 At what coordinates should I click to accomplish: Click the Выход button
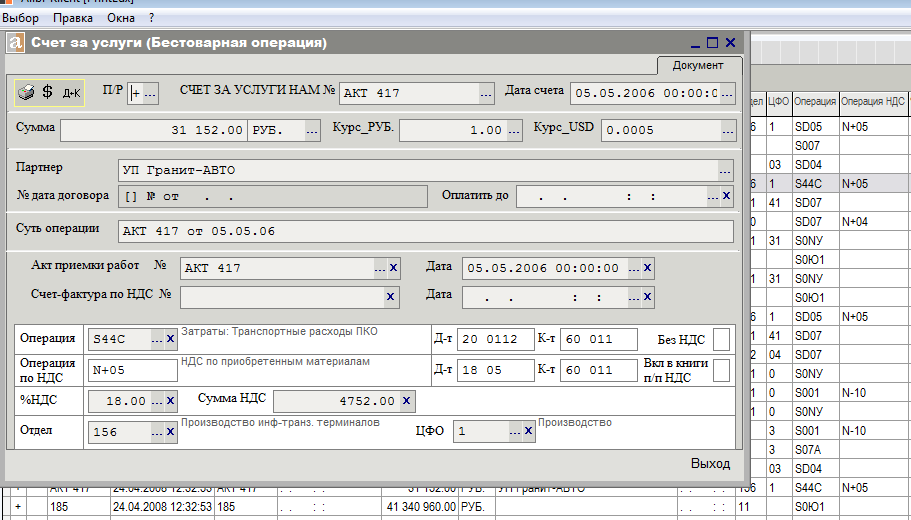[x=710, y=464]
